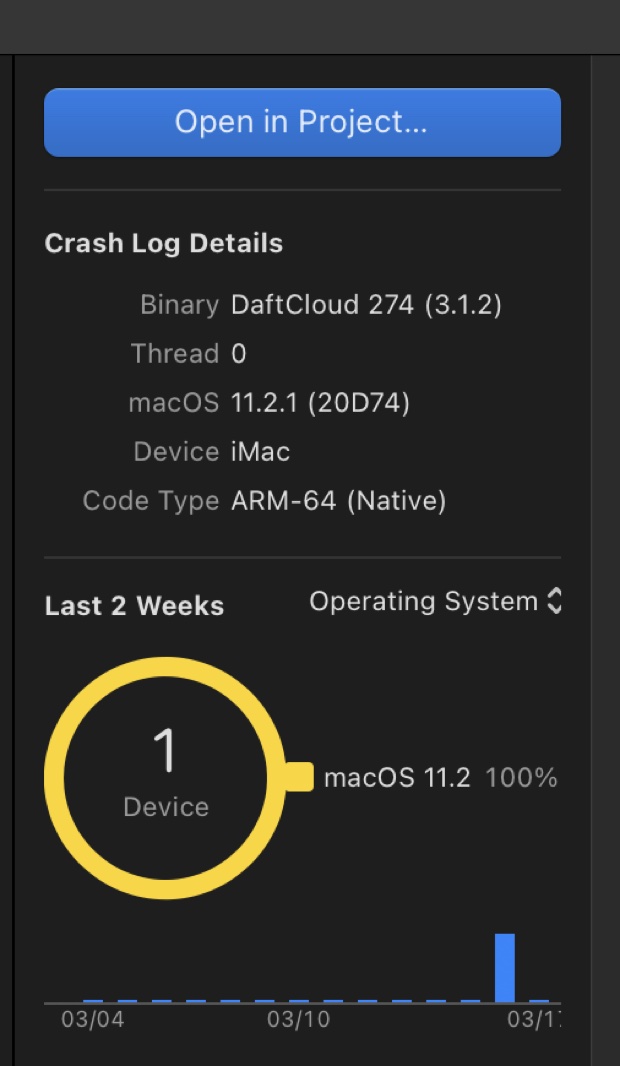Click the 100% legend value
Viewport: 620px width, 1066px height.
(x=521, y=778)
